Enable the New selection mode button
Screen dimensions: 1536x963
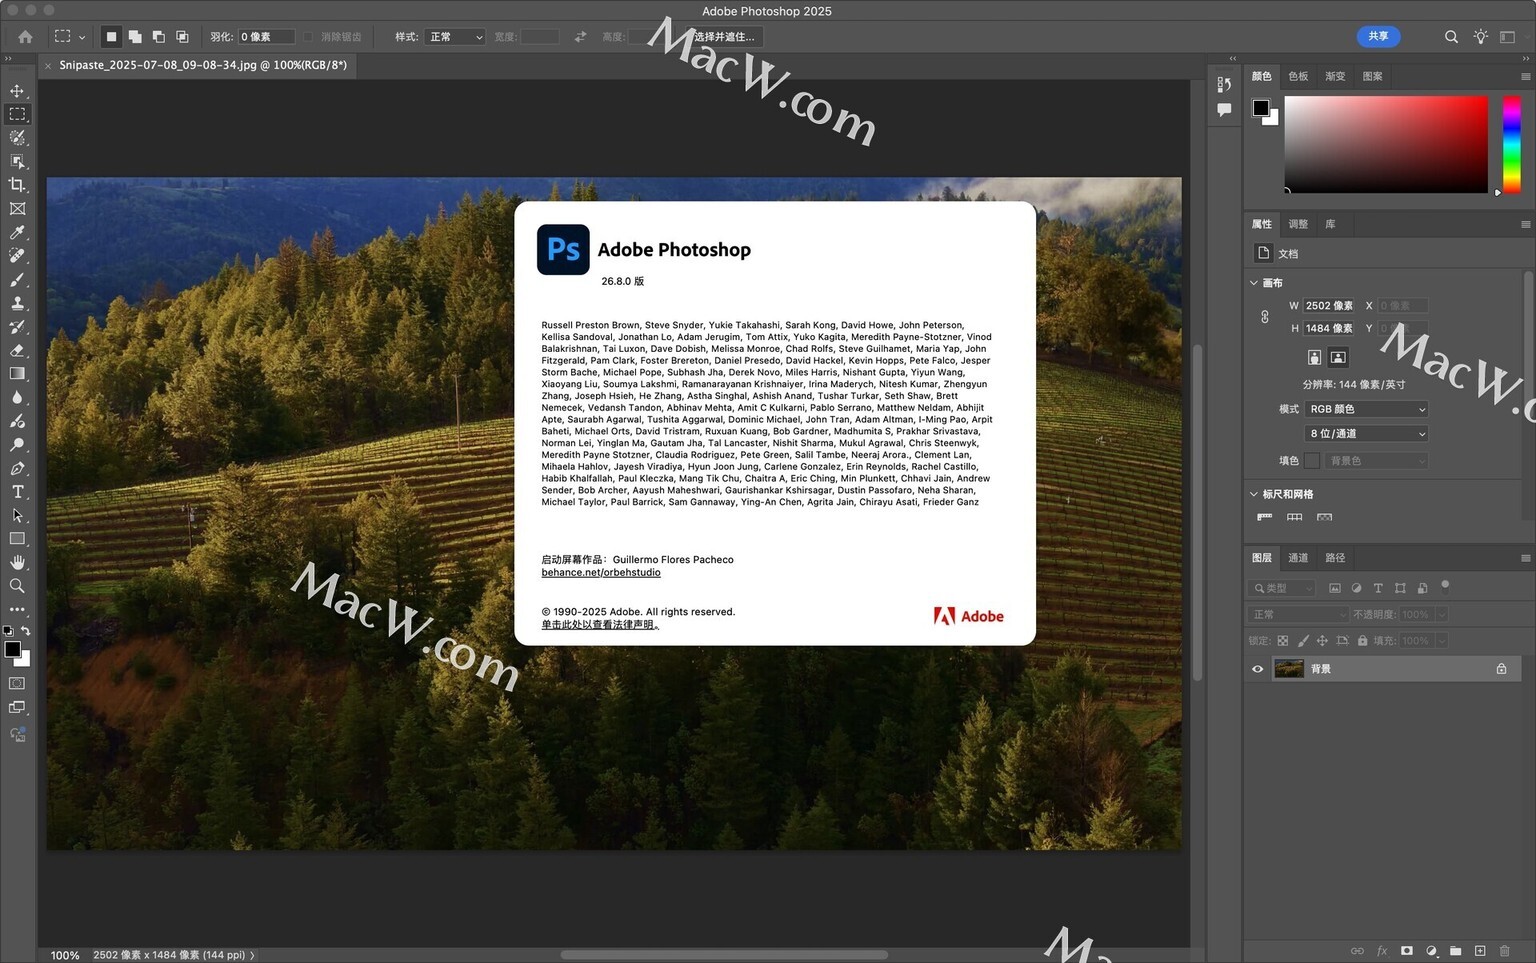[111, 37]
